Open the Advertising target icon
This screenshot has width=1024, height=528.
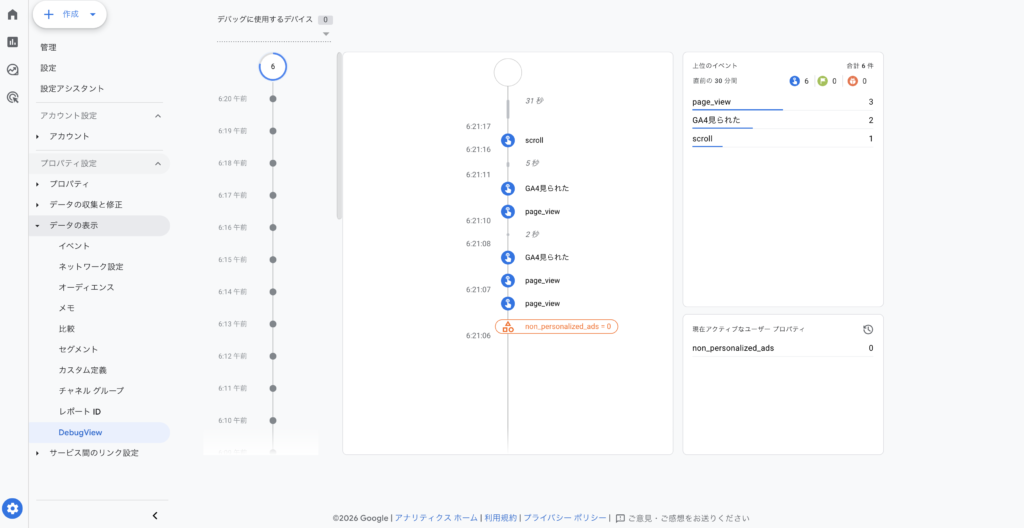(12, 98)
